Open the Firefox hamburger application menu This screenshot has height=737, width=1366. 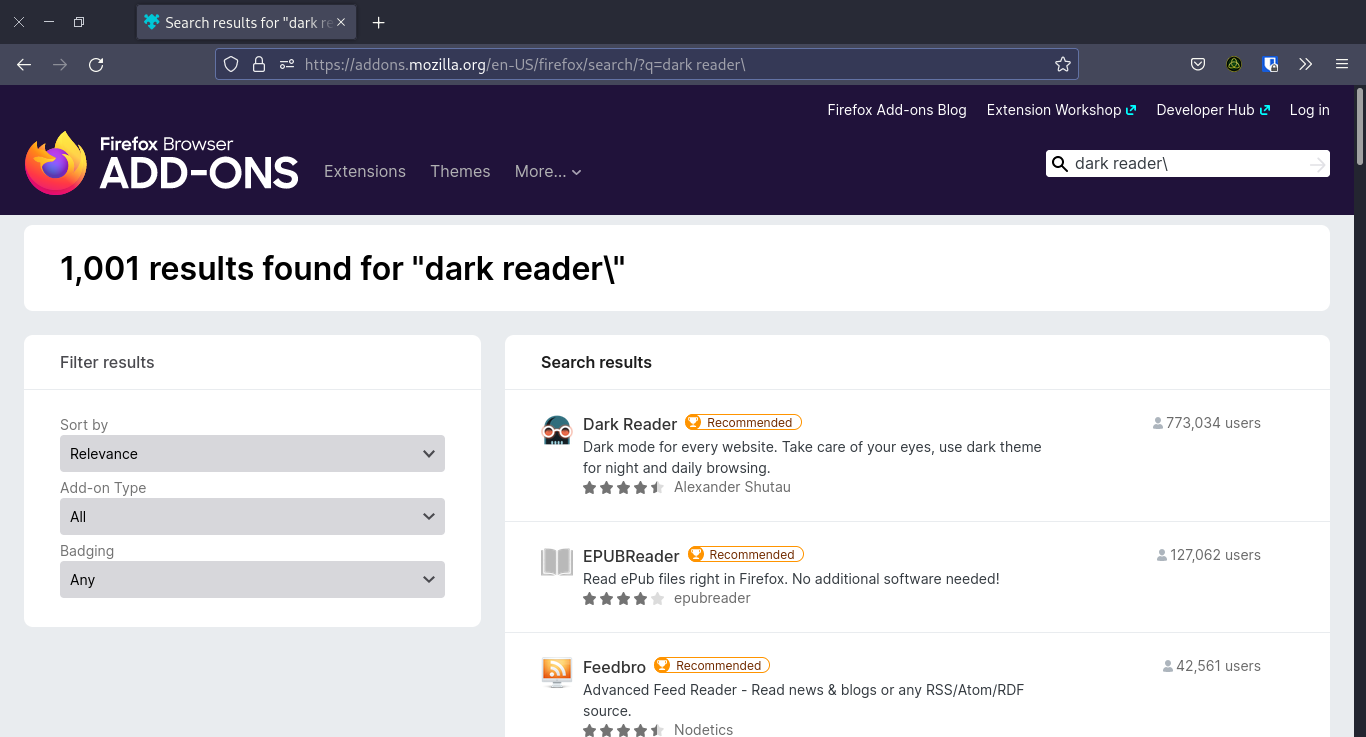coord(1342,64)
